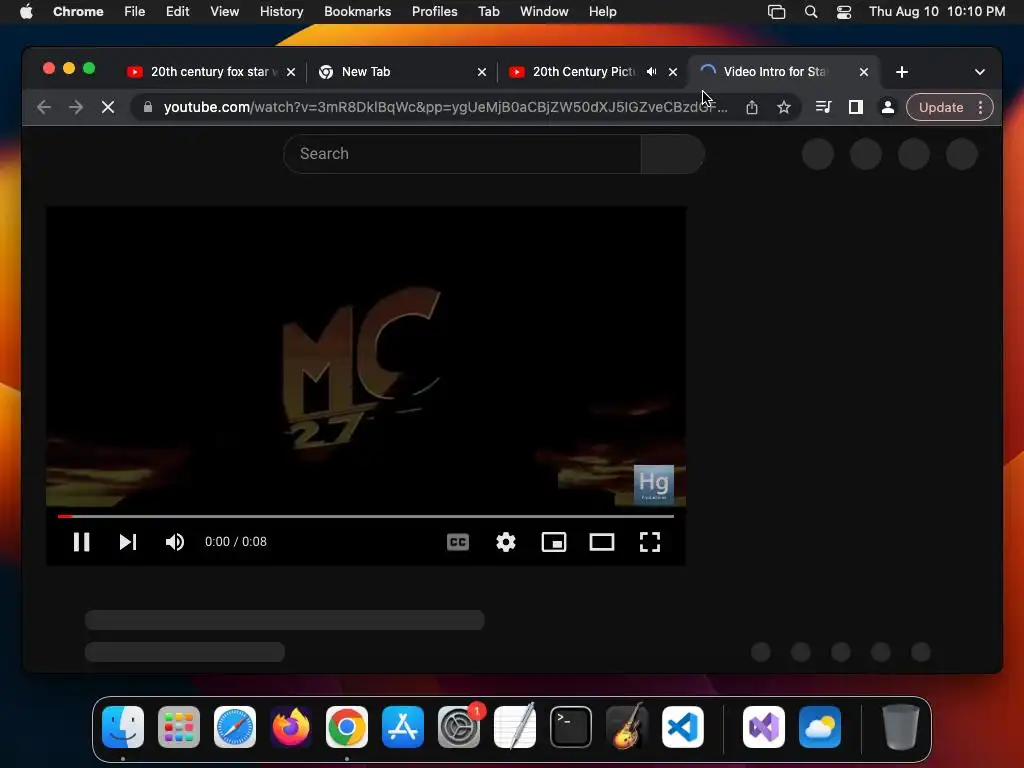Open Chrome three-dot menu

(x=980, y=107)
